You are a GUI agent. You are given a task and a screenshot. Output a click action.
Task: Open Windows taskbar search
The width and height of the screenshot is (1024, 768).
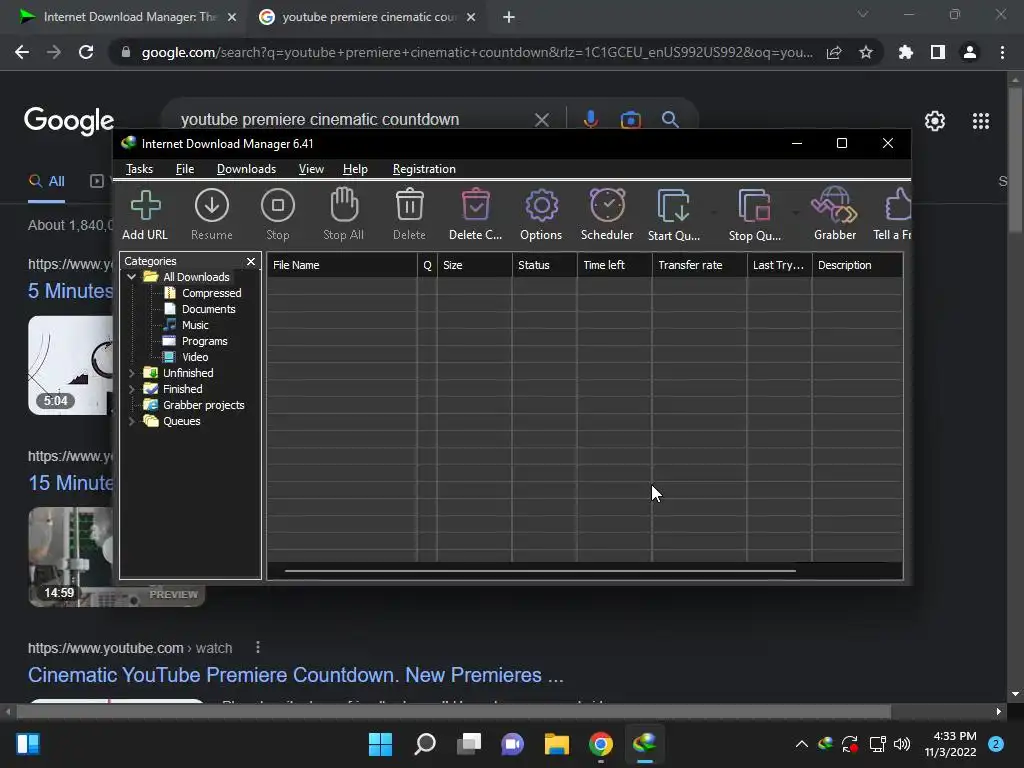coord(424,744)
